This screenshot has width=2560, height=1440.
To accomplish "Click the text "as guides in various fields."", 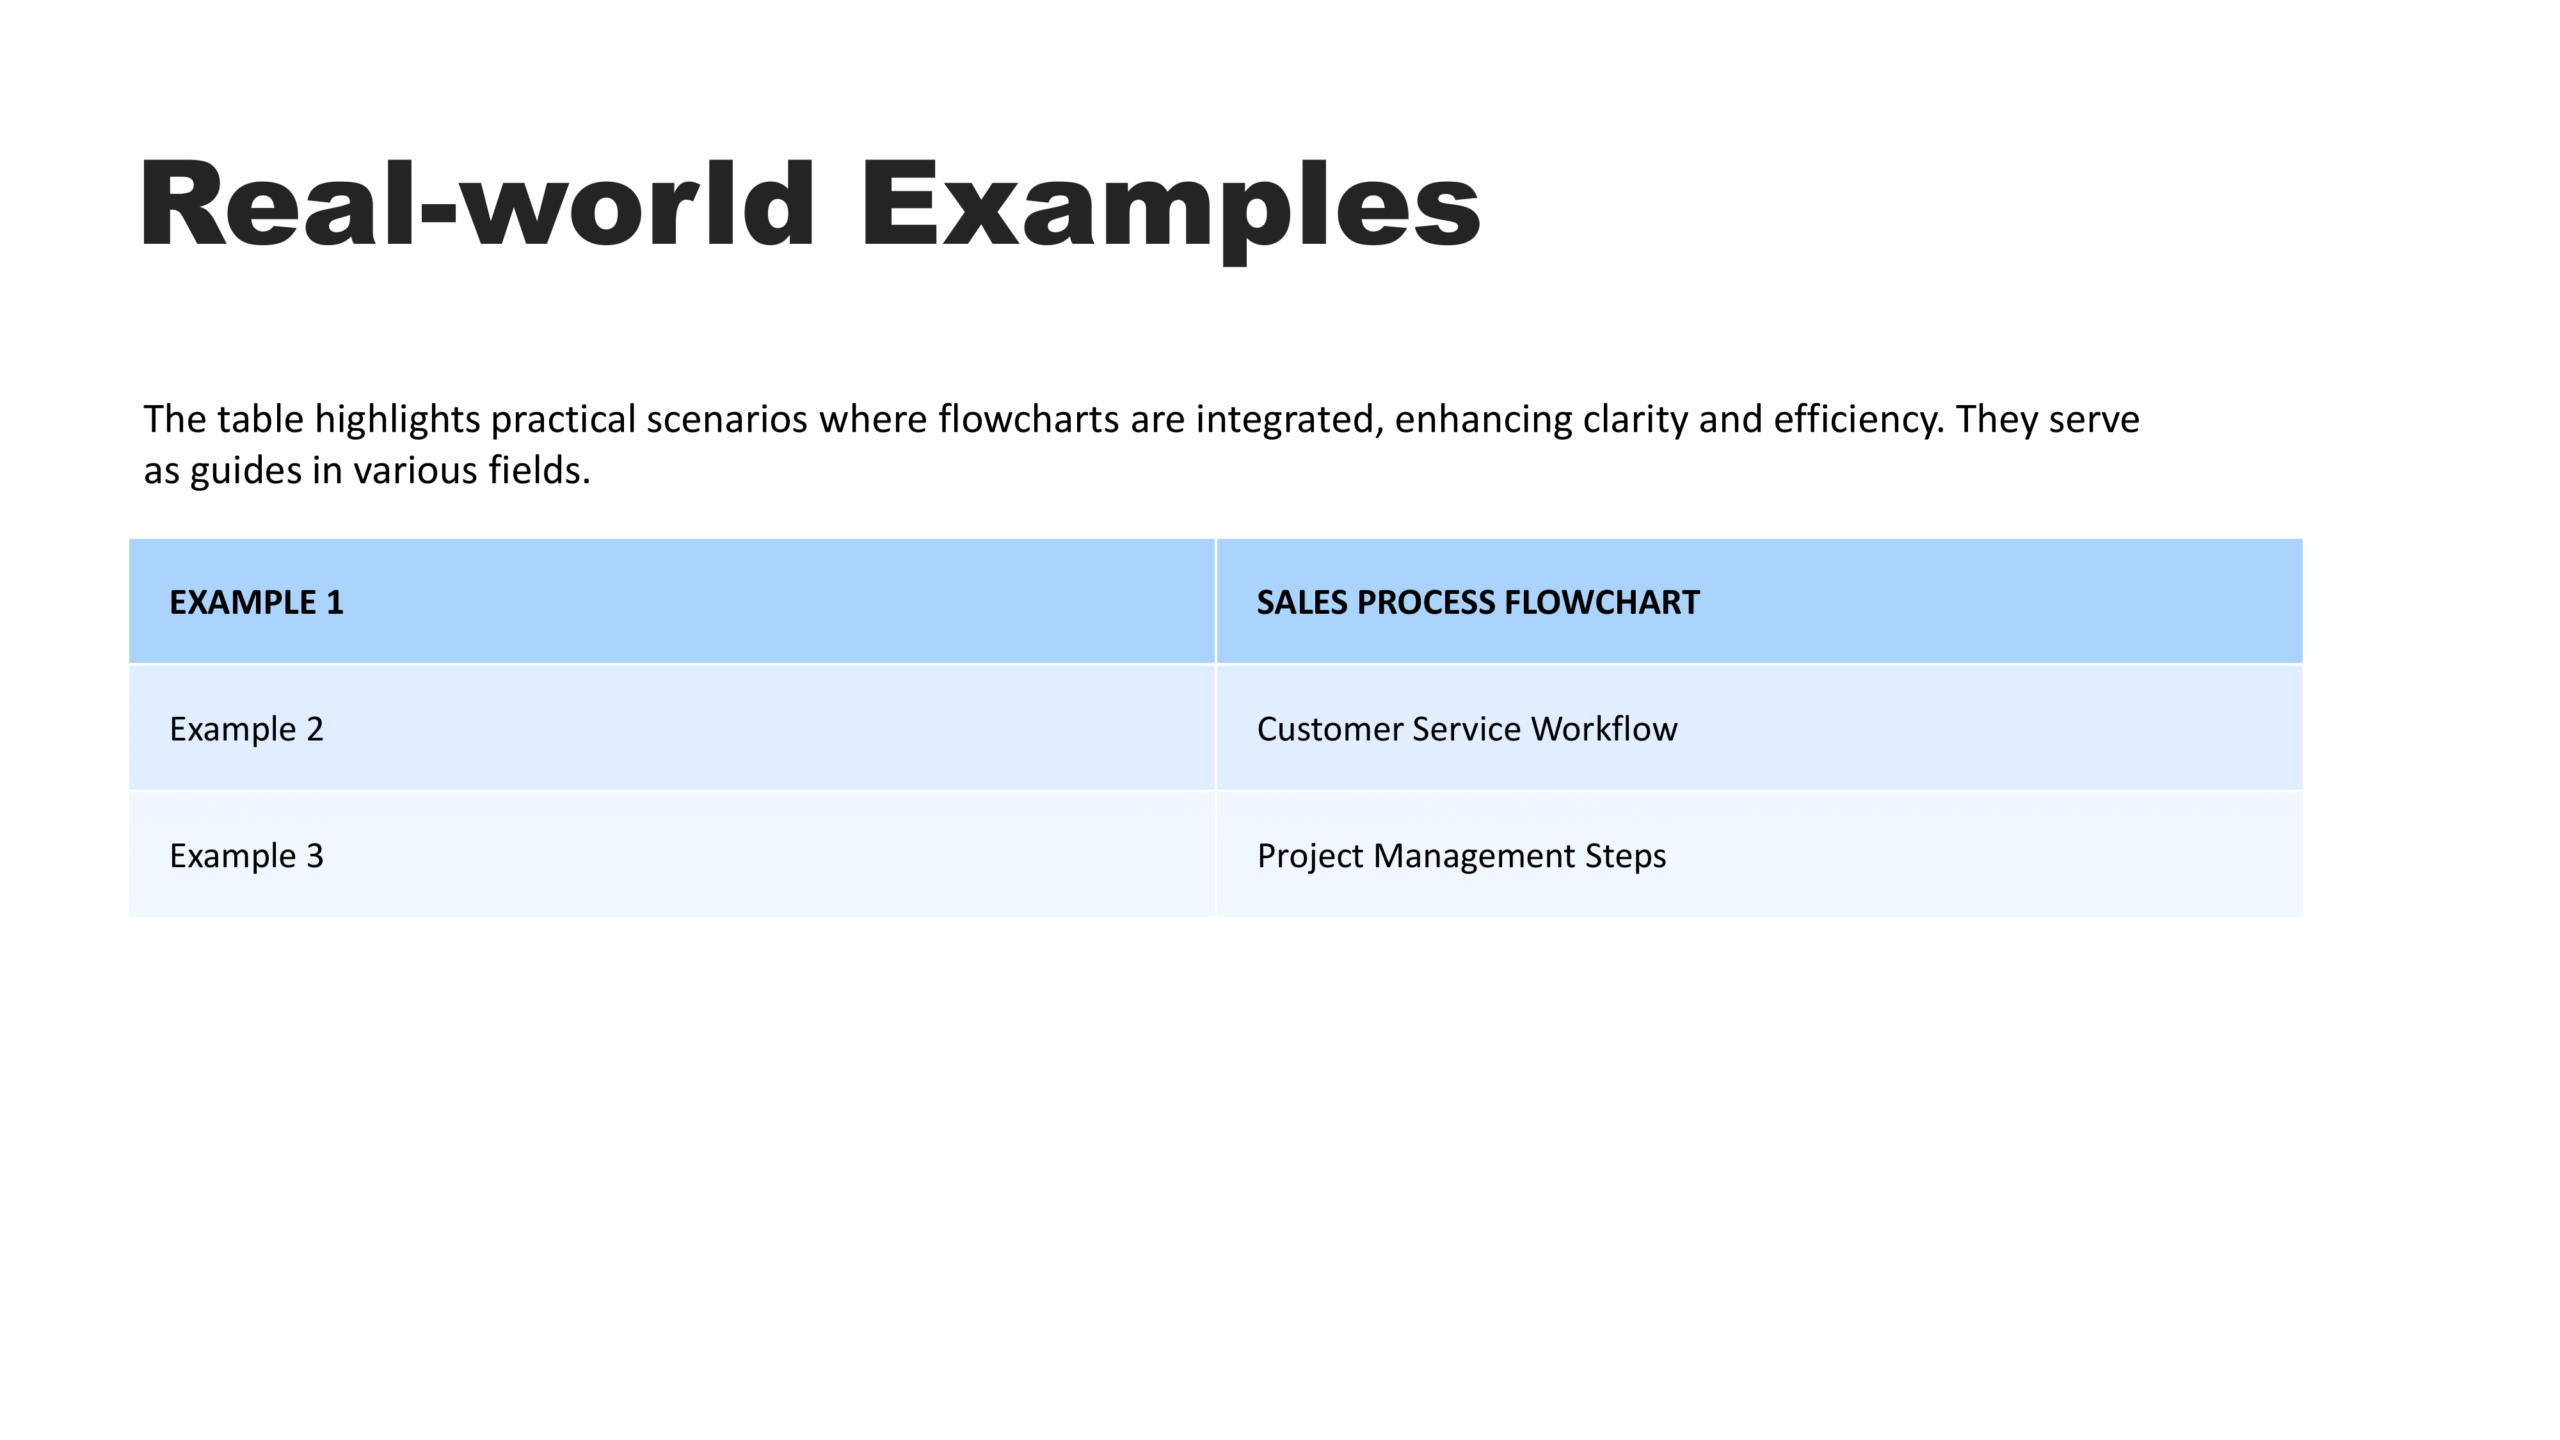I will coord(367,470).
